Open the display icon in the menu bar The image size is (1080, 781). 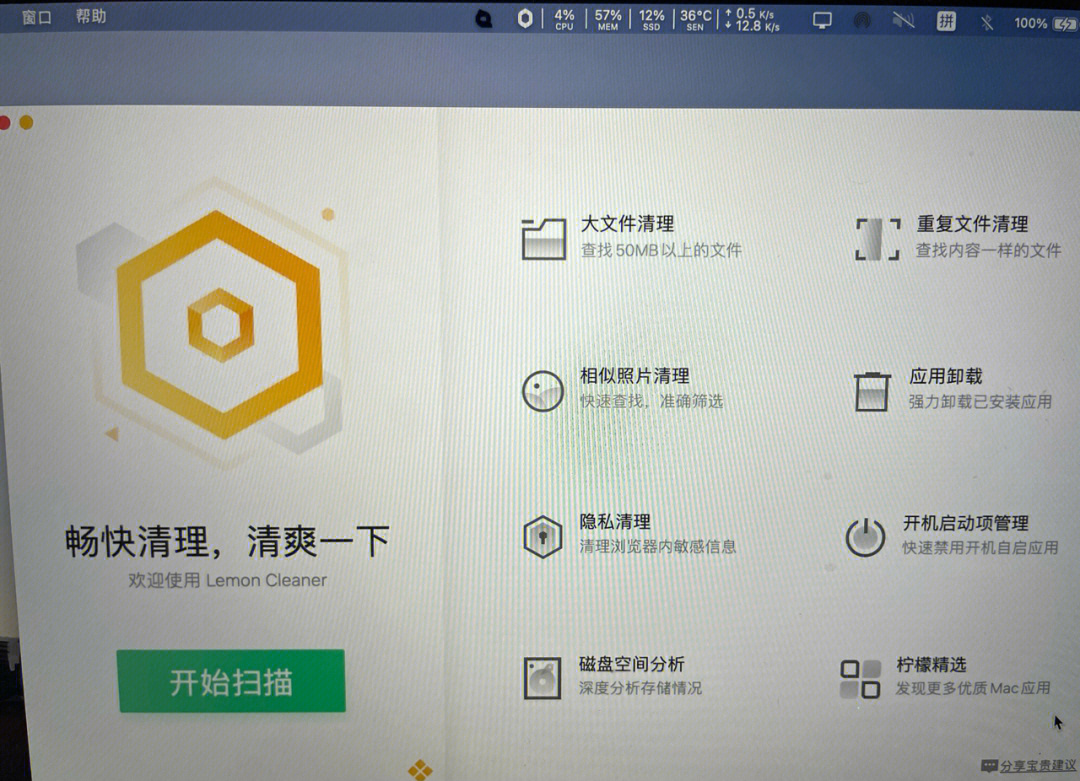point(822,21)
